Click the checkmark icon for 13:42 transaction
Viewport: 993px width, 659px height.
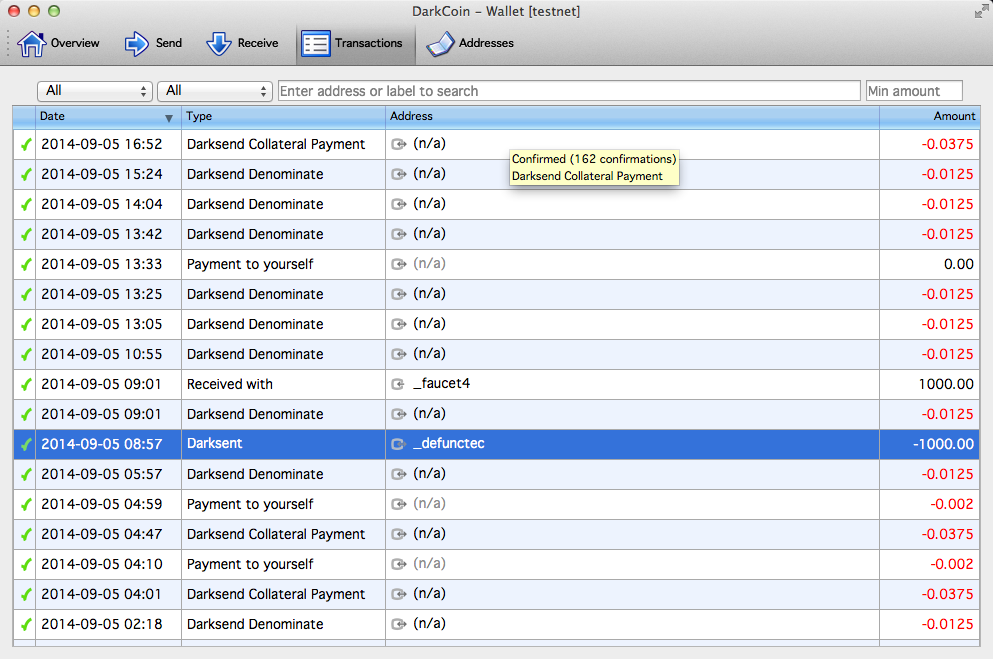point(25,235)
